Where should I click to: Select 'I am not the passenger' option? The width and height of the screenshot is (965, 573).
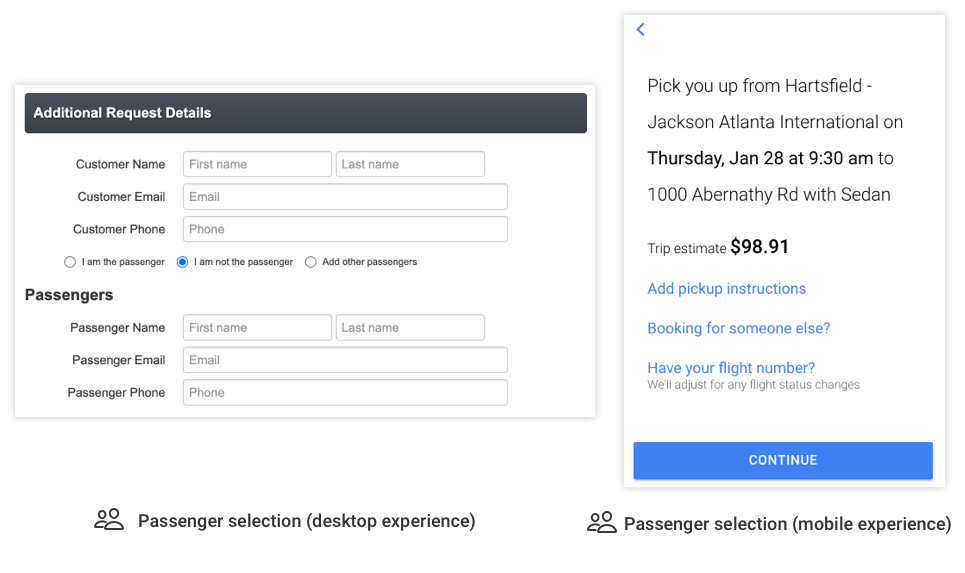183,262
